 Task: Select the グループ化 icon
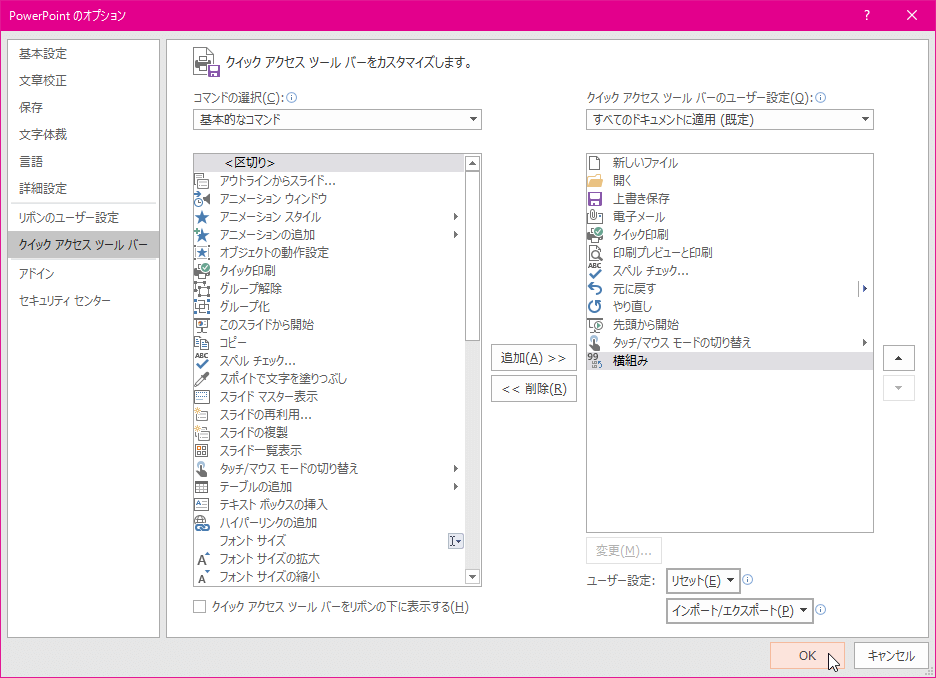[202, 307]
